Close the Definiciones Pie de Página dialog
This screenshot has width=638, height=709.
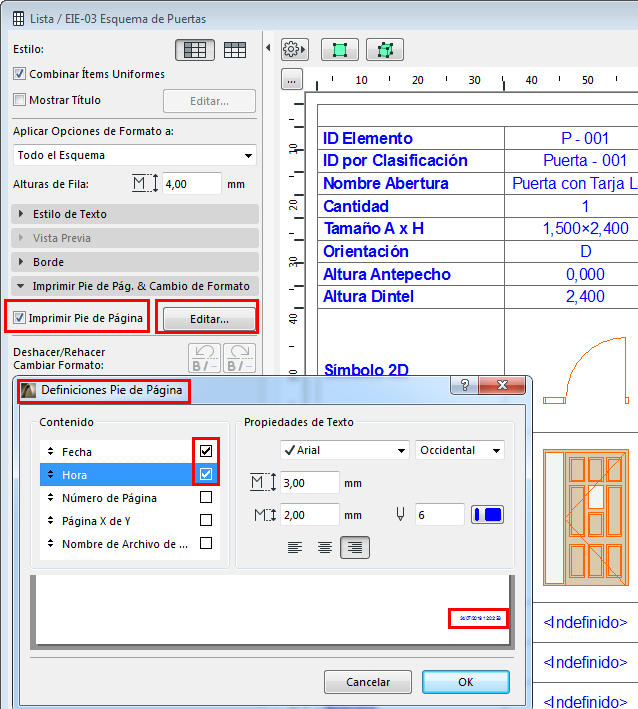[x=502, y=385]
